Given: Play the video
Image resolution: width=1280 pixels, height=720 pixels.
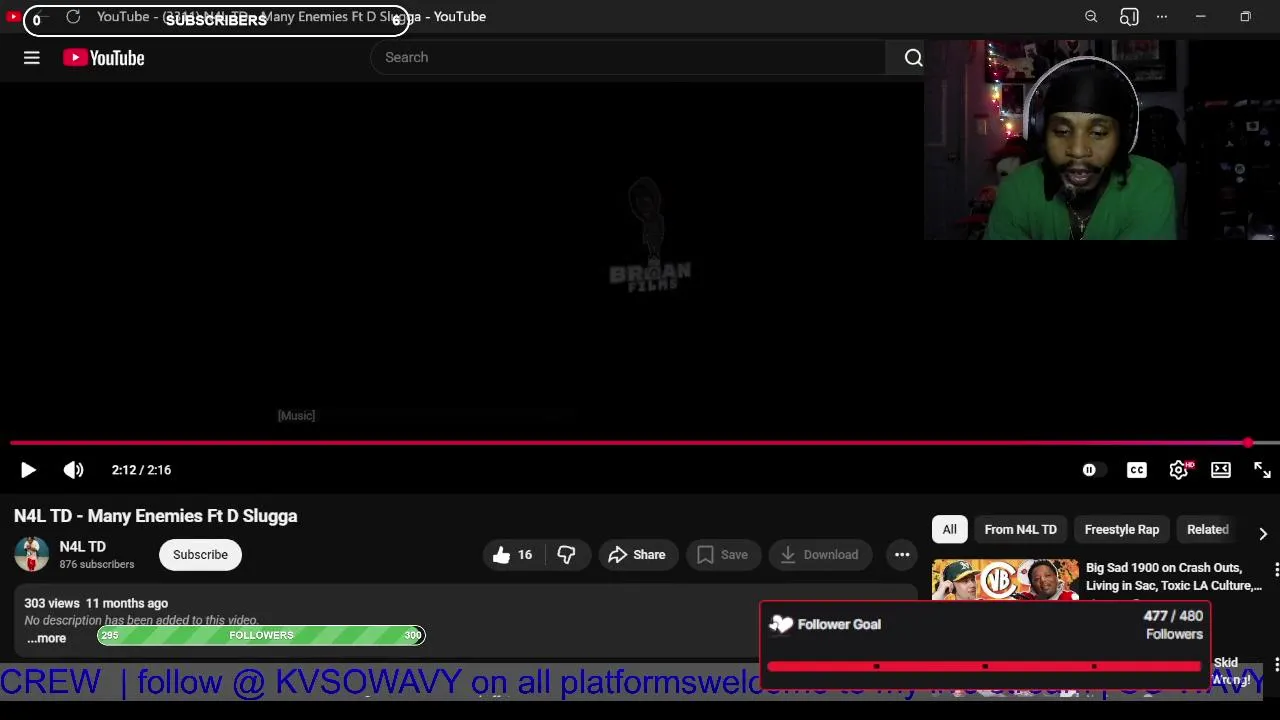Looking at the screenshot, I should pyautogui.click(x=28, y=470).
